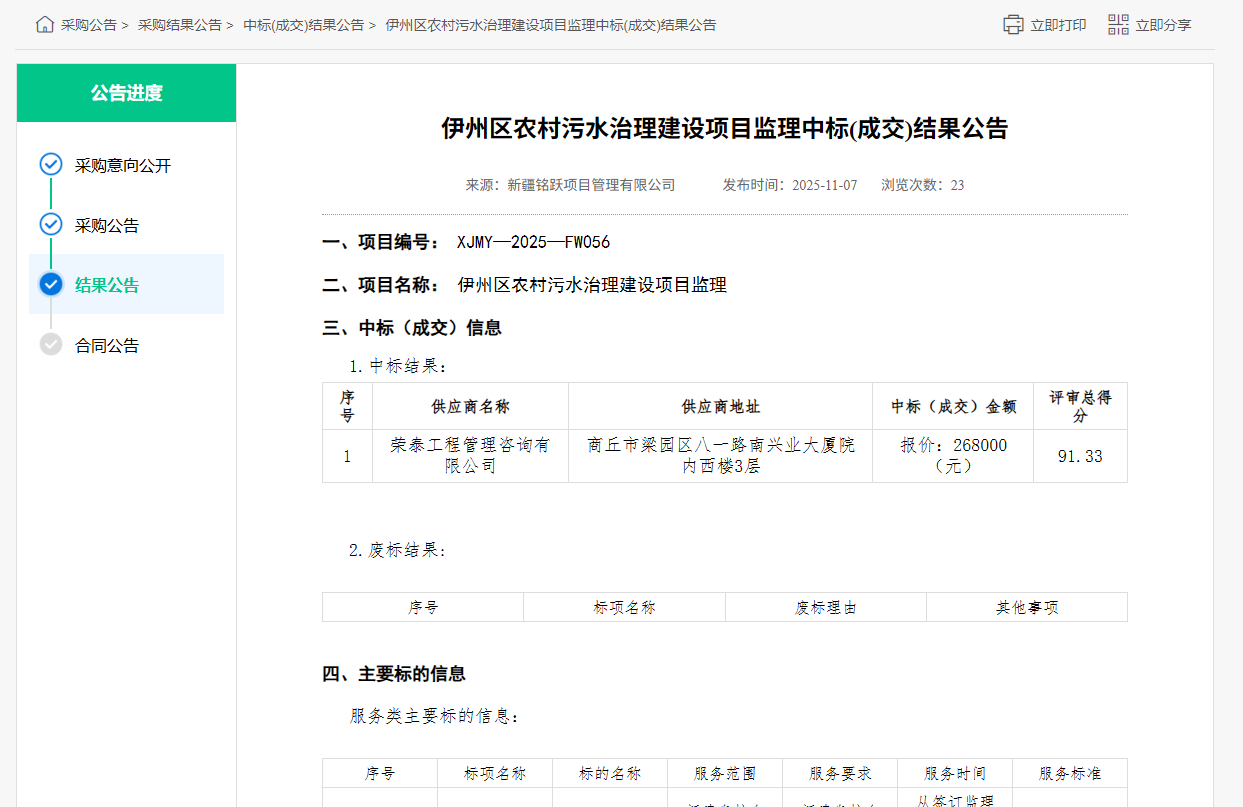This screenshot has width=1243, height=807.
Task: Select 结果公告 in progress sidebar
Action: point(107,285)
